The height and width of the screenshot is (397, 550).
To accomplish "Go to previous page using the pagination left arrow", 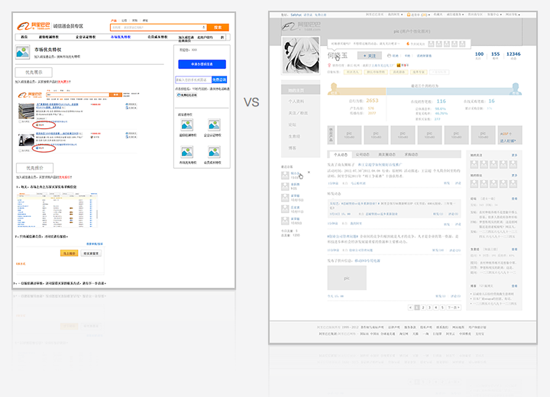I will (410, 308).
